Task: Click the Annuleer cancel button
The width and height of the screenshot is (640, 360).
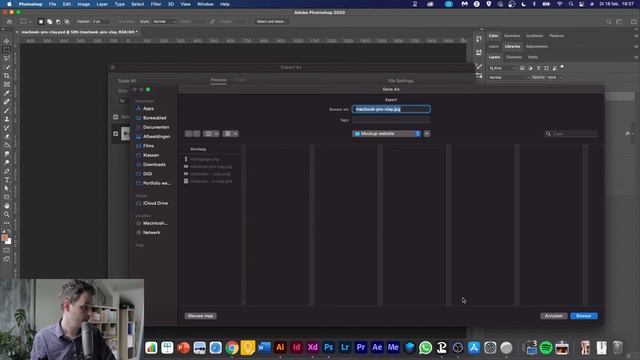Action: pos(553,316)
